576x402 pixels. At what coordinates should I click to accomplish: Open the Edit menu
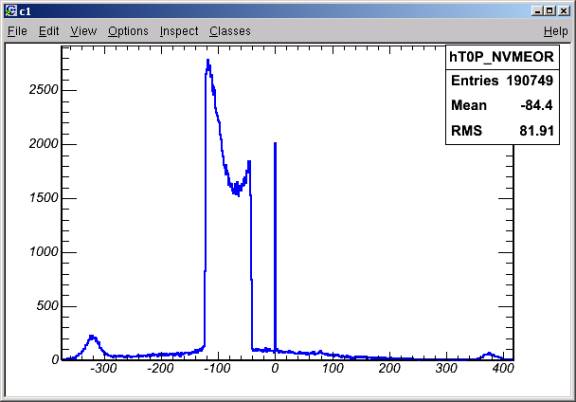click(49, 31)
